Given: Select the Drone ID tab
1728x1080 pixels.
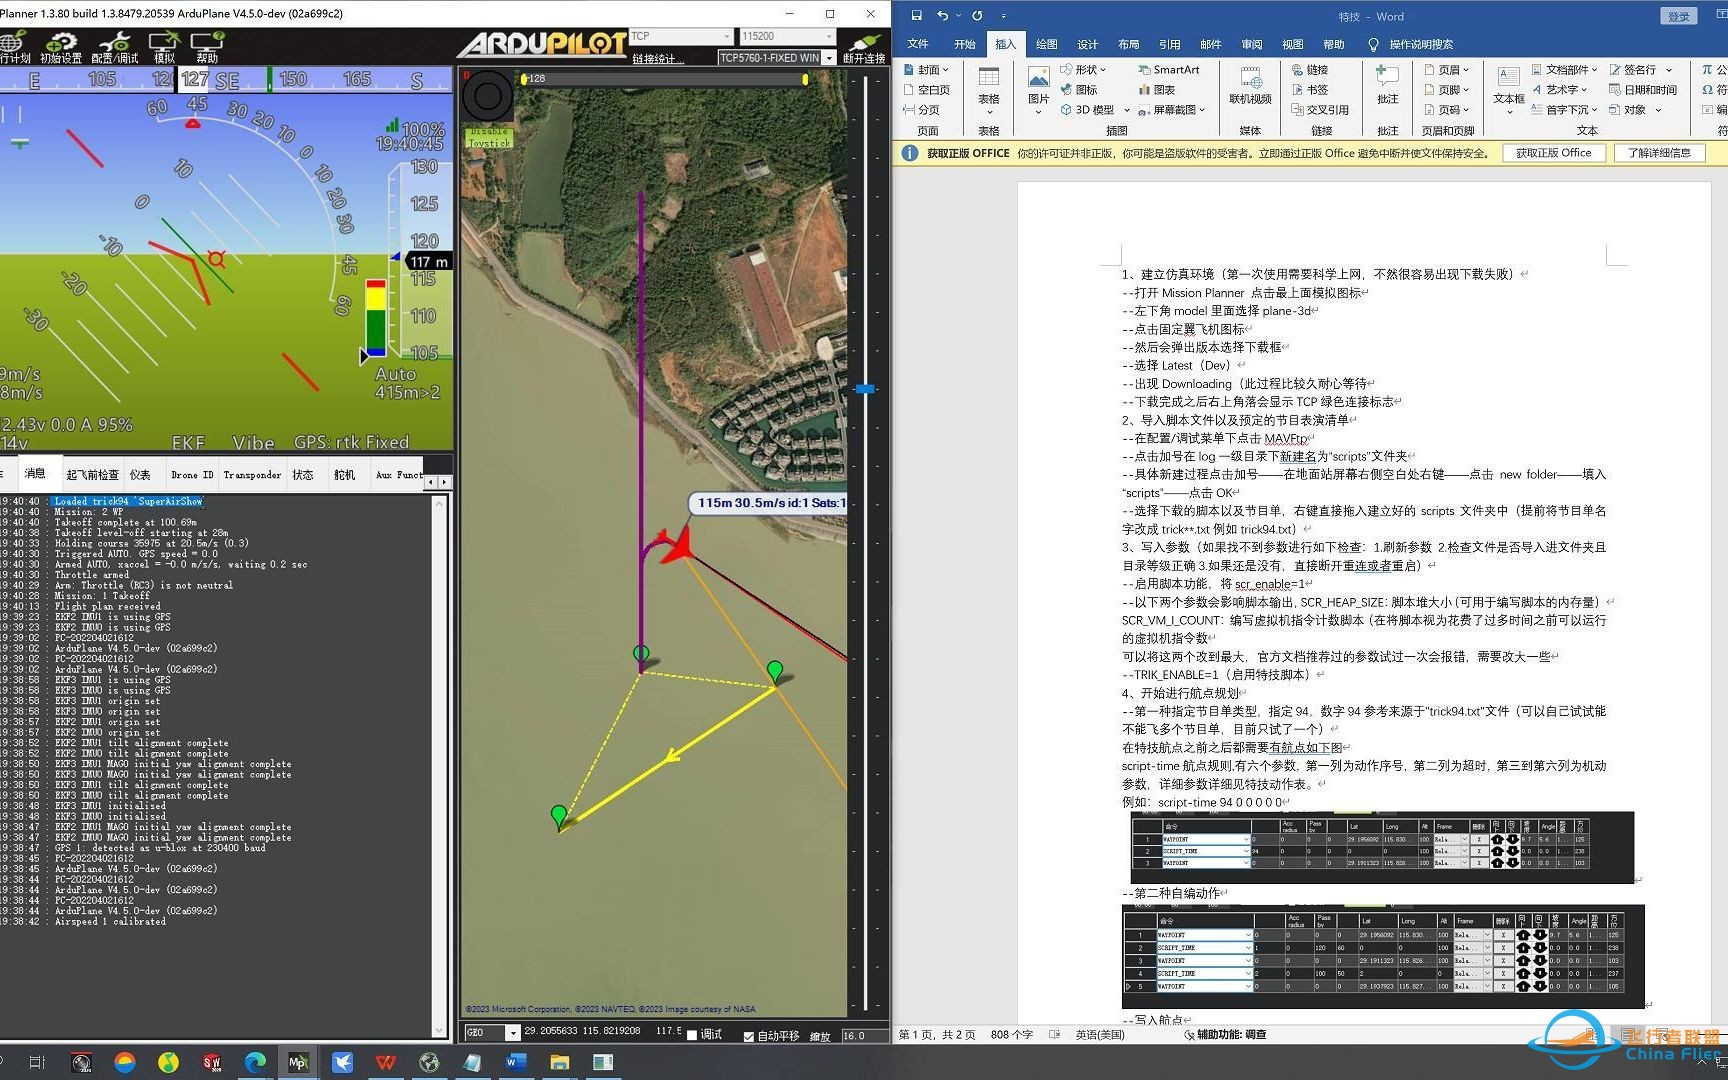Looking at the screenshot, I should click(x=191, y=475).
